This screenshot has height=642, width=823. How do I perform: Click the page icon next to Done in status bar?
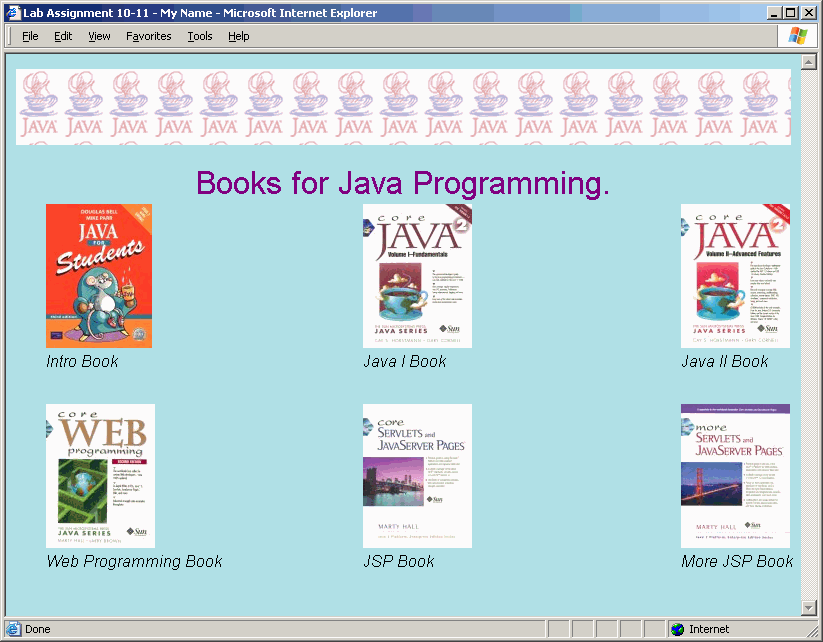click(13, 629)
